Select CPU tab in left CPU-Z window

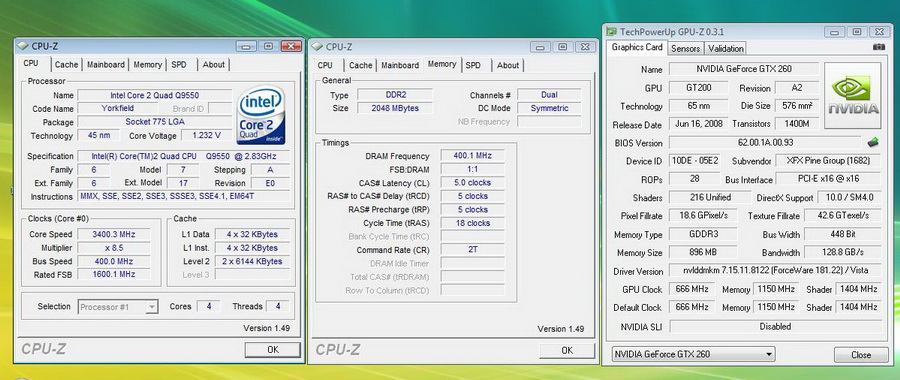pos(31,64)
